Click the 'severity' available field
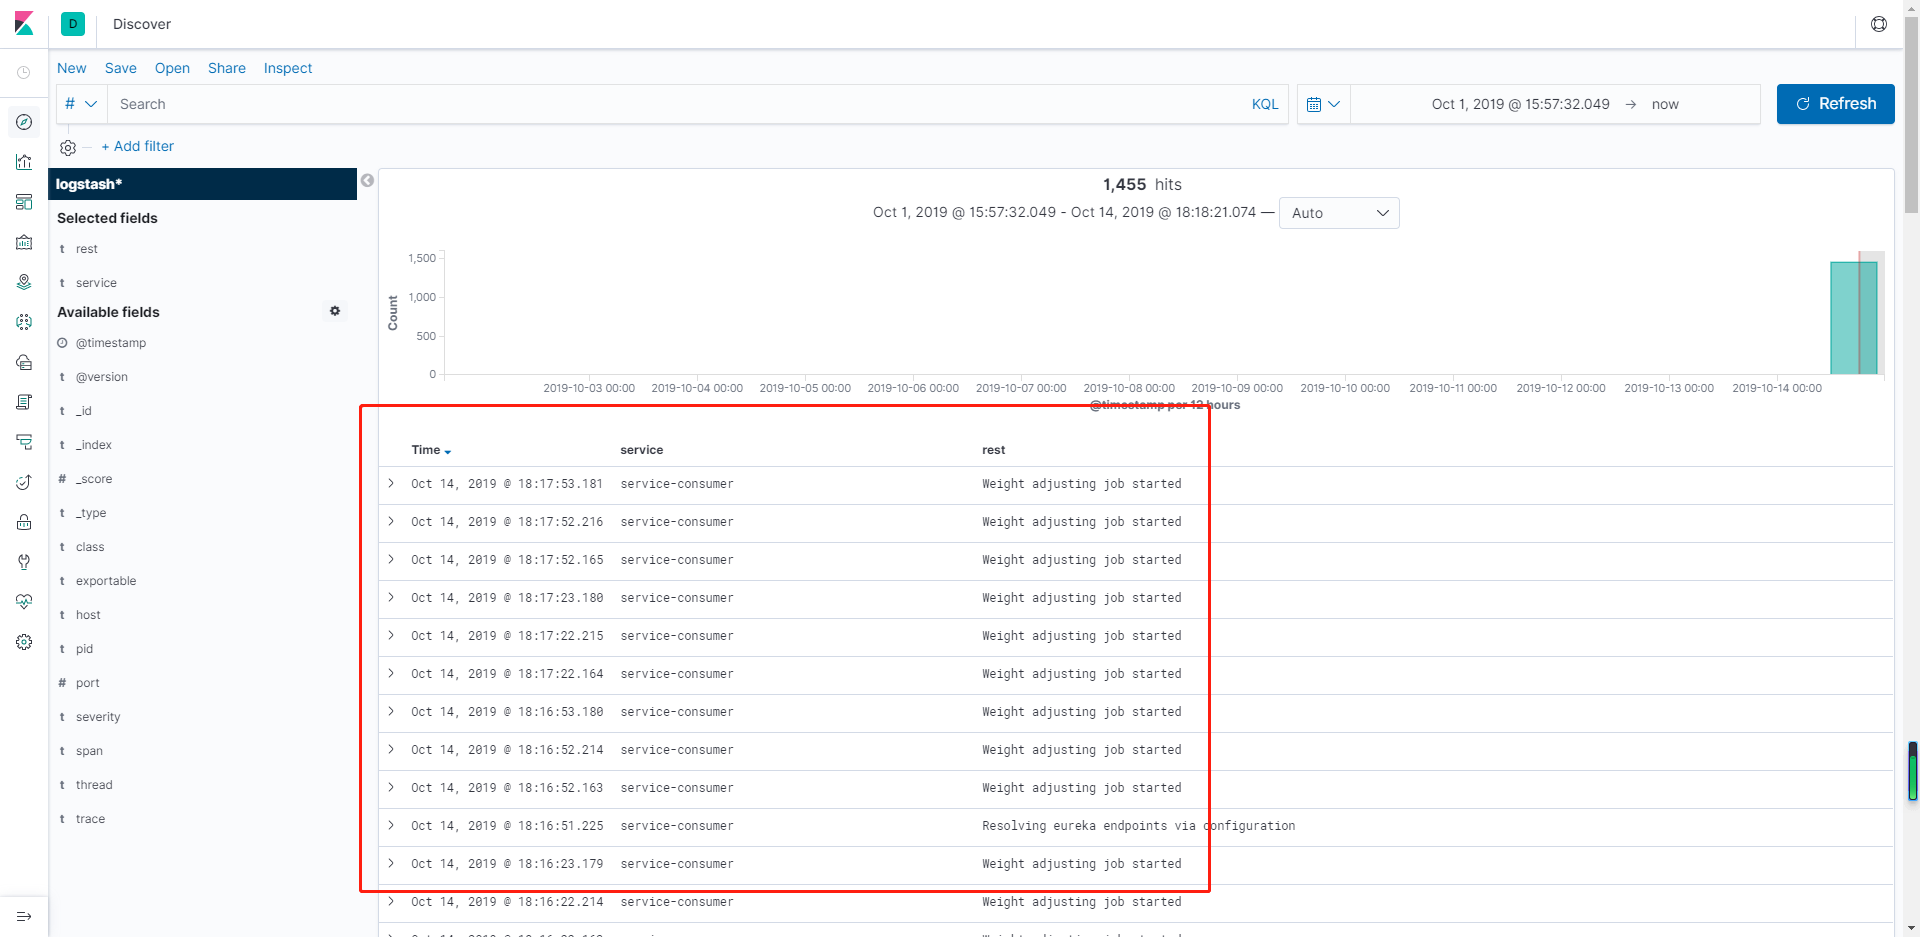This screenshot has height=937, width=1920. (x=98, y=717)
